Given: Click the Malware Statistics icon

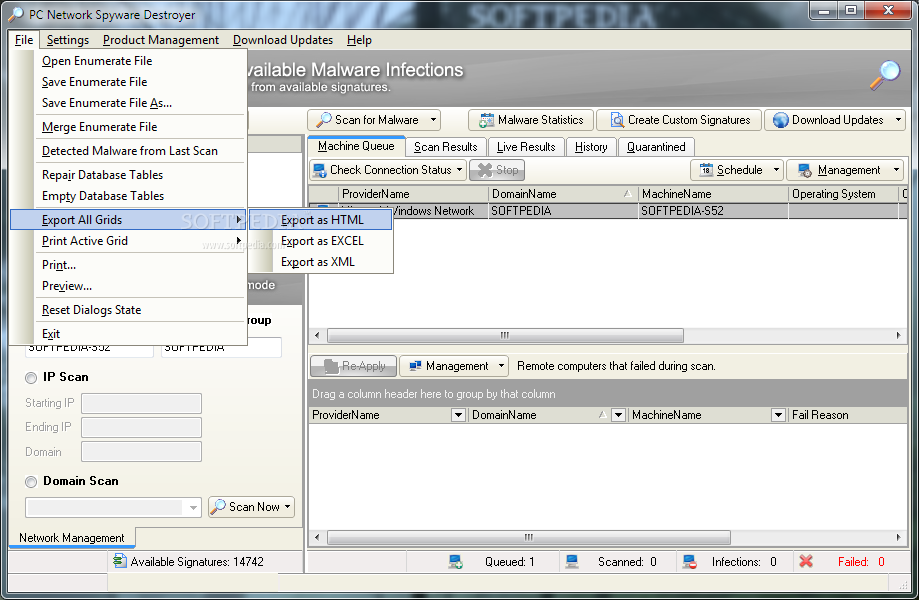Looking at the screenshot, I should [486, 120].
